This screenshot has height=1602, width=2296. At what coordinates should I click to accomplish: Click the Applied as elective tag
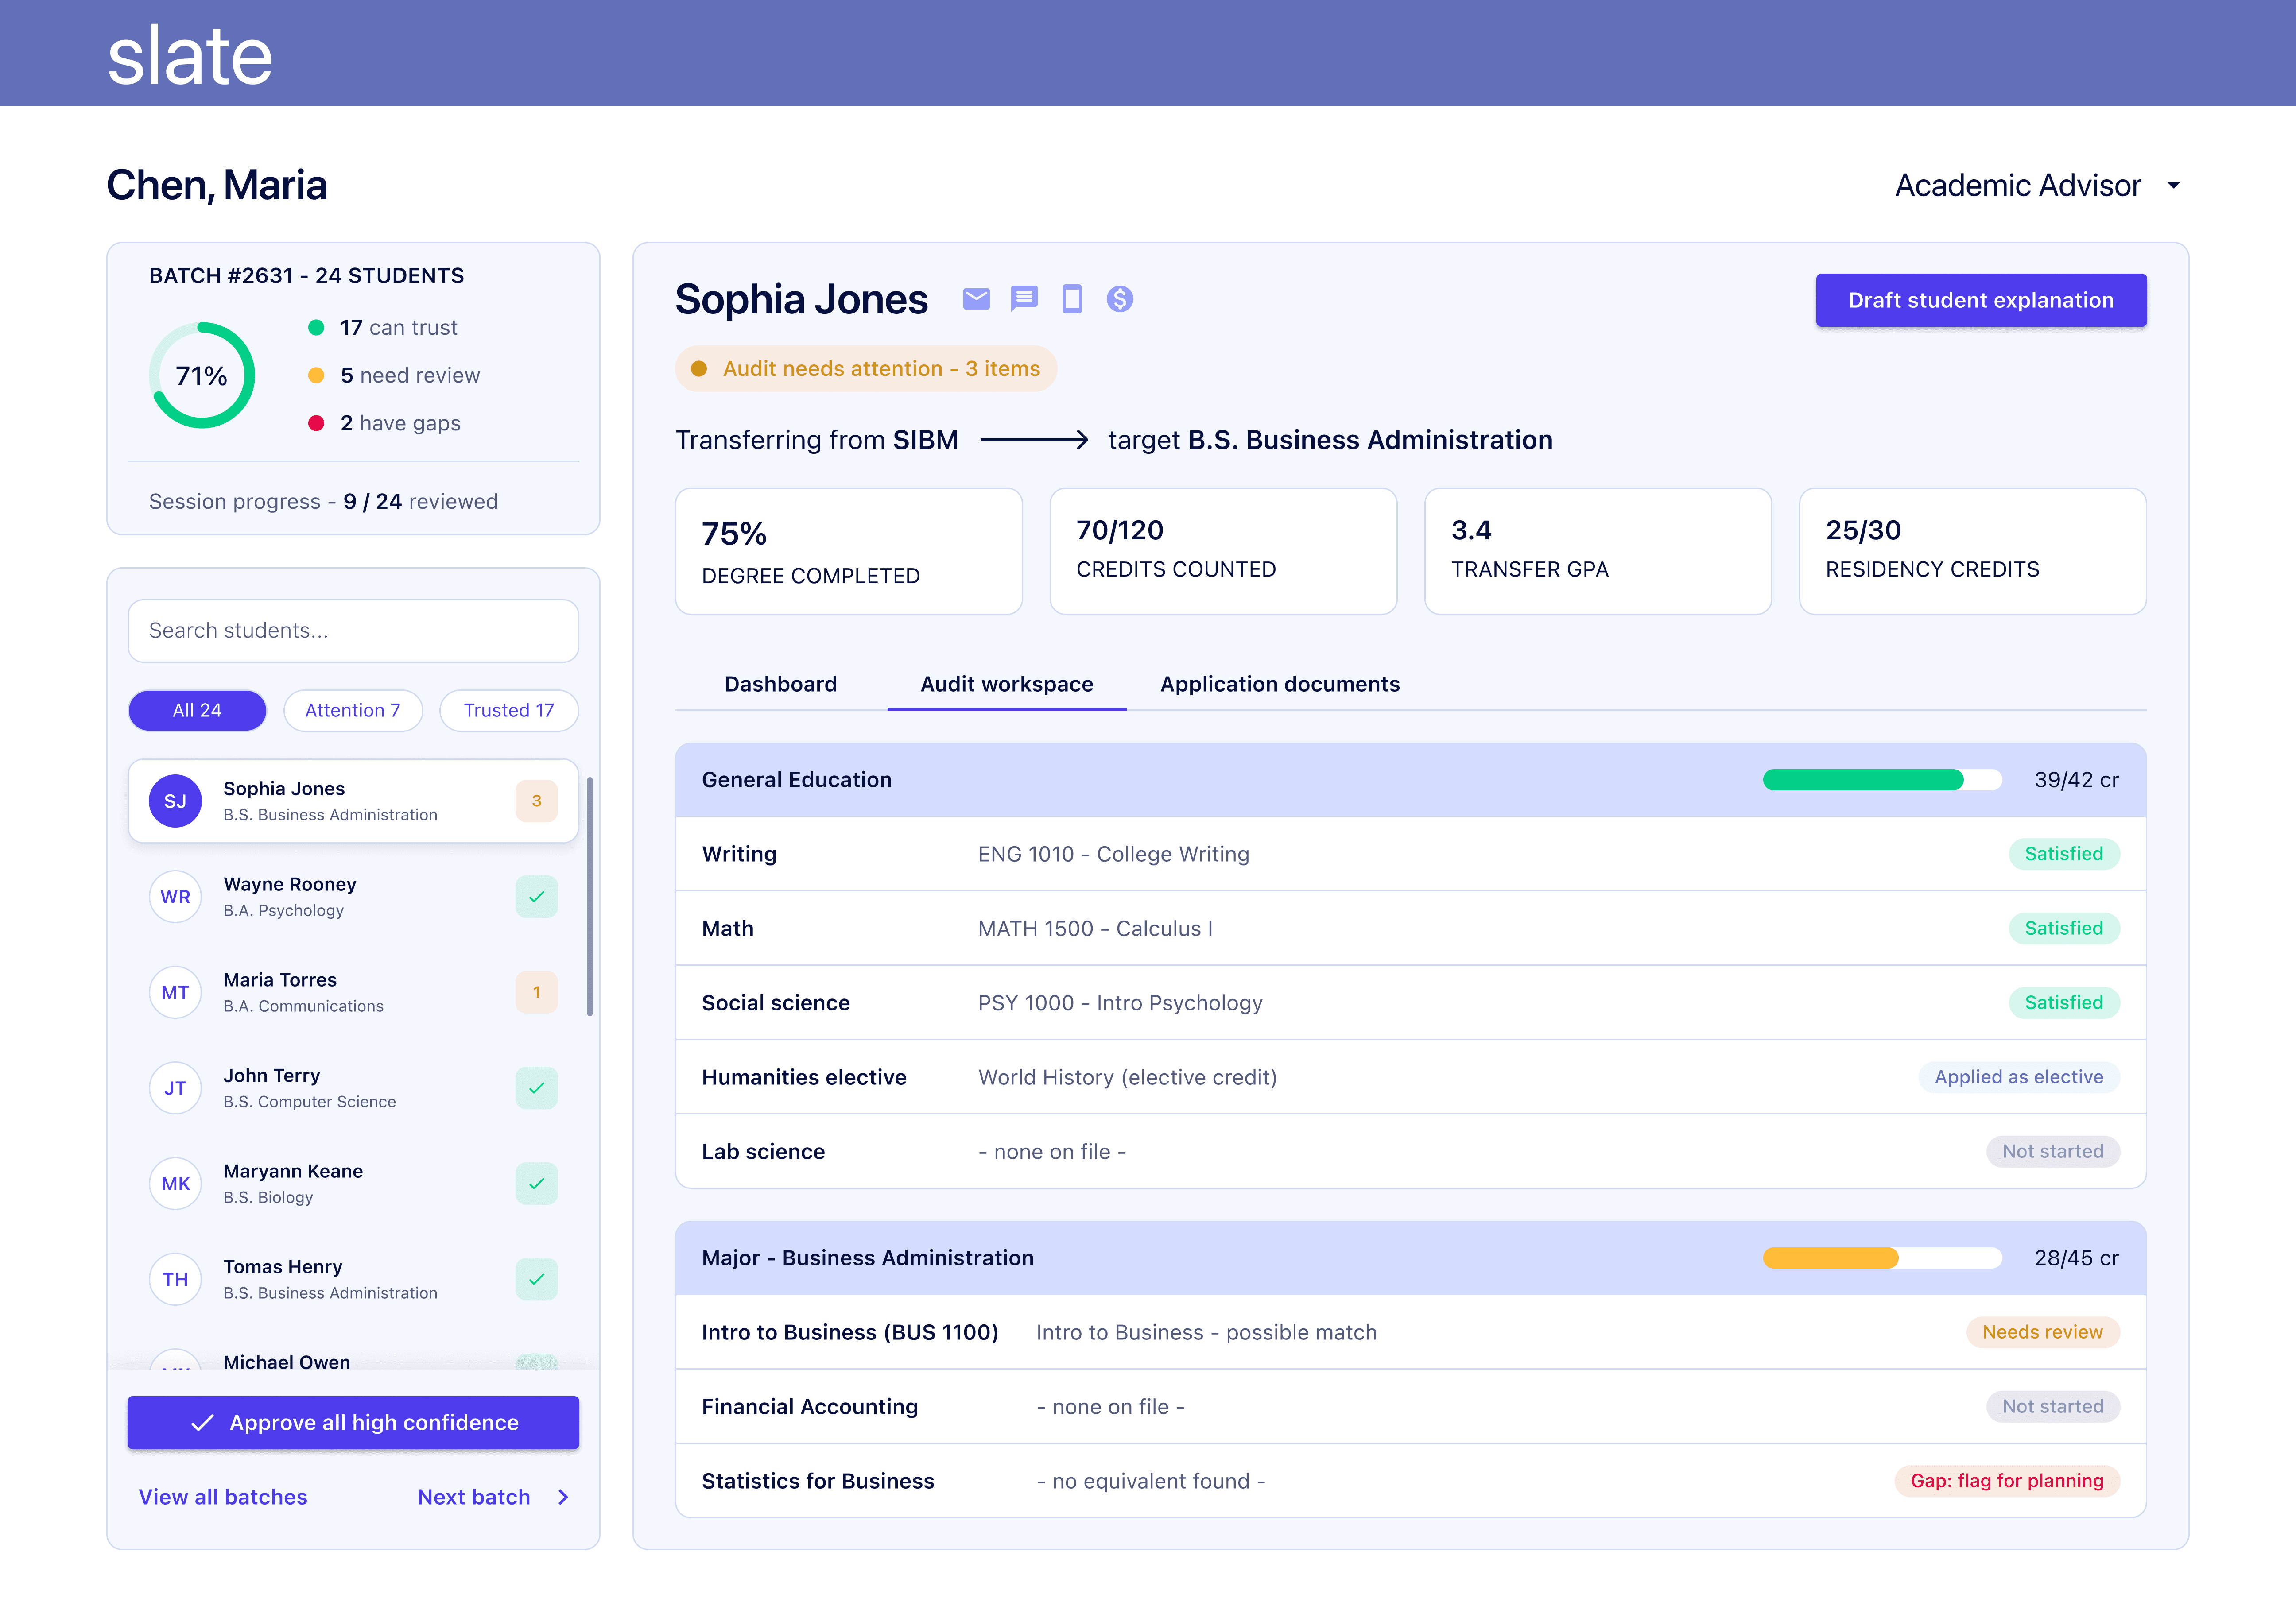[x=2019, y=1077]
